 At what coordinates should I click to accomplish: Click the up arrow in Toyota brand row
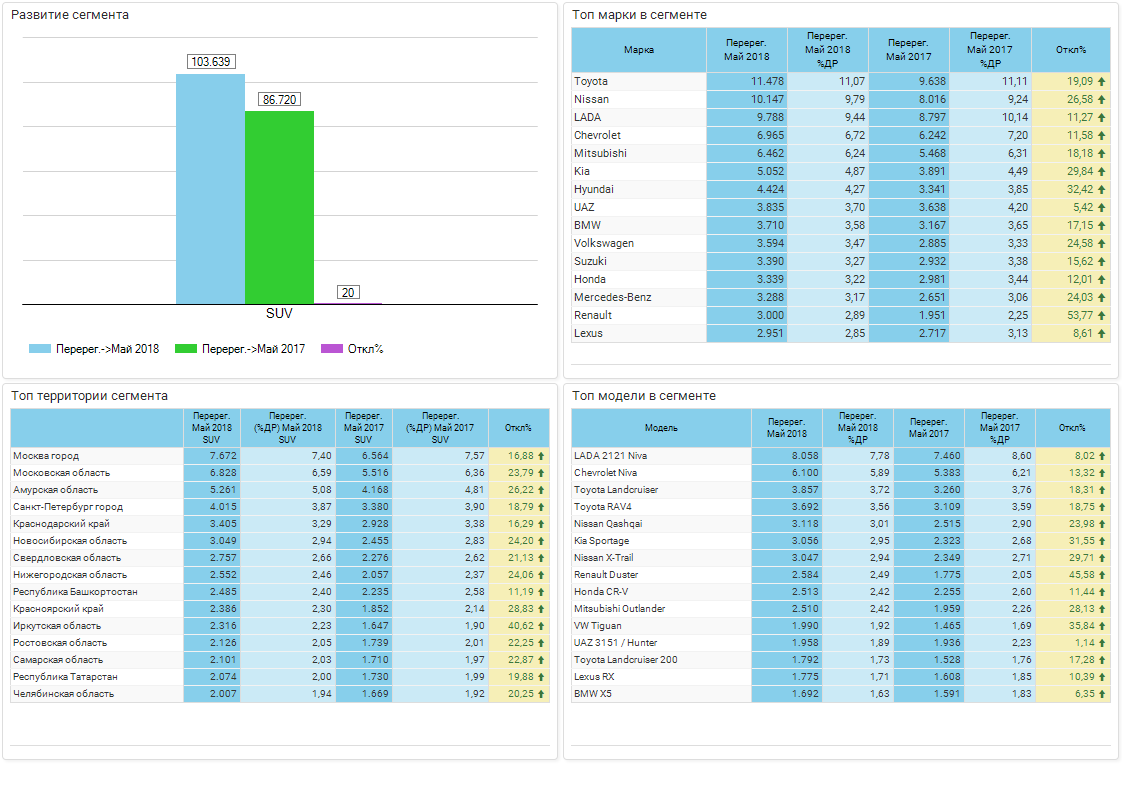point(1101,82)
